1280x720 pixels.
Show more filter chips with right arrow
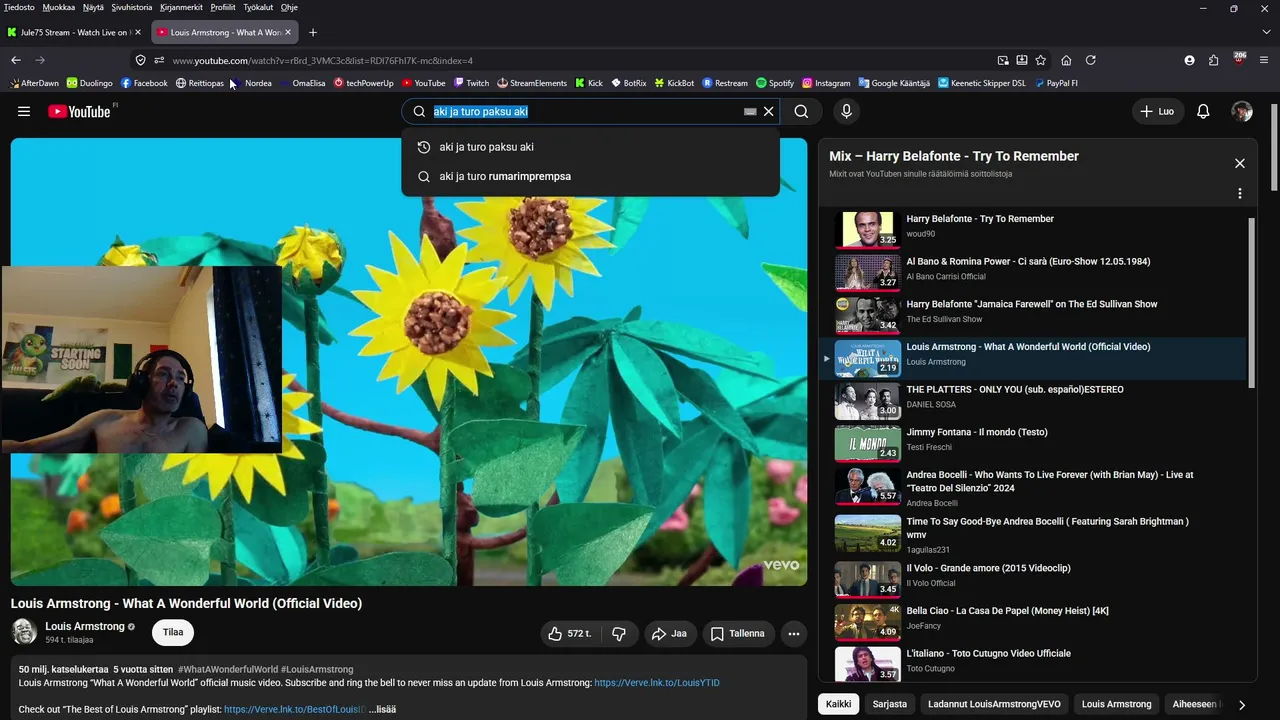1241,704
